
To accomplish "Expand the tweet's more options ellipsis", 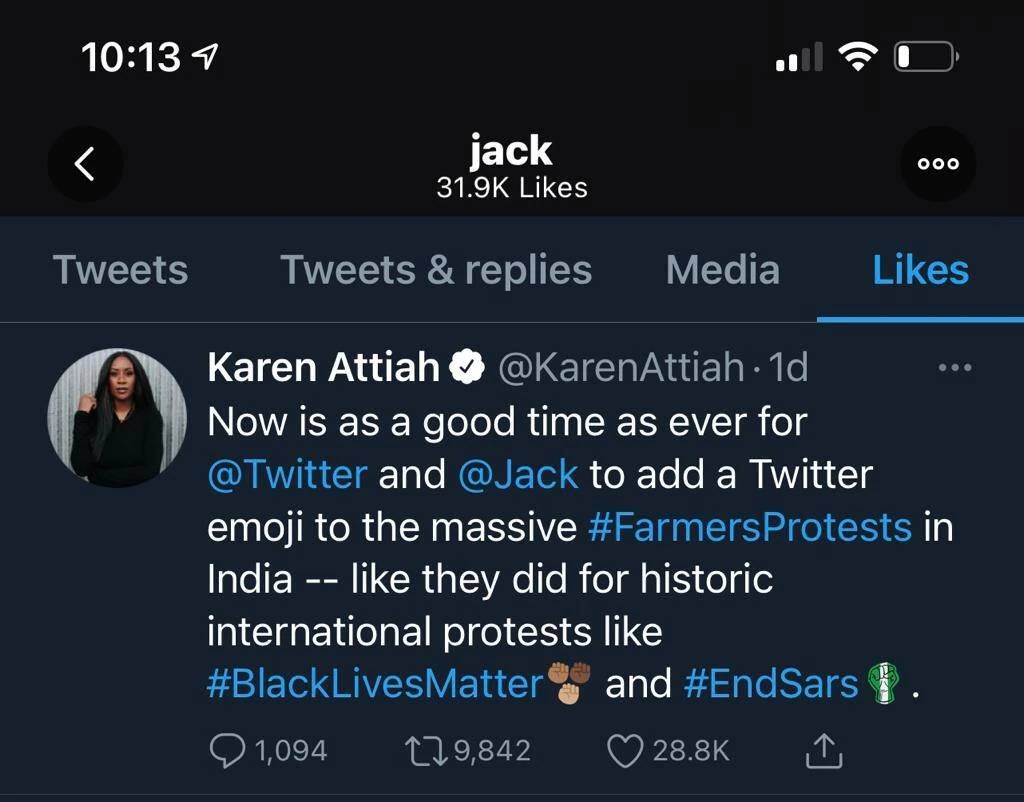I will coord(954,368).
